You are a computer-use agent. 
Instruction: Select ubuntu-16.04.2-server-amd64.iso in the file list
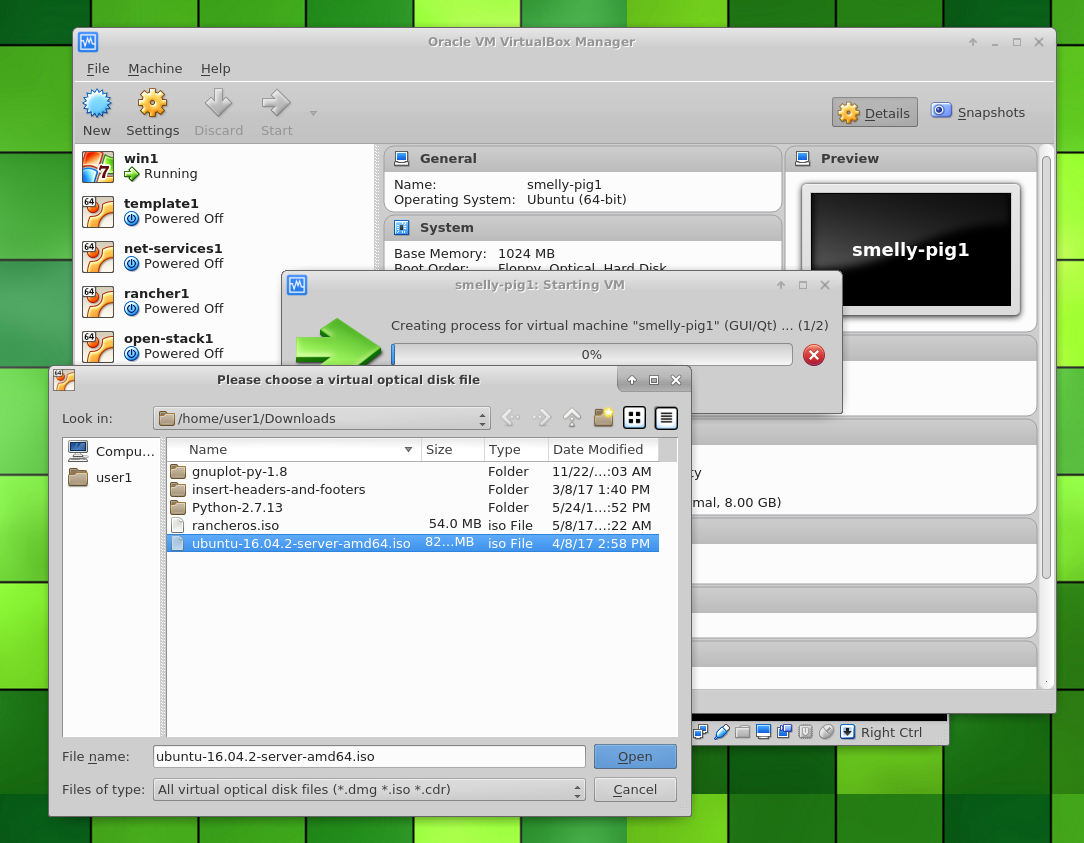(413, 544)
